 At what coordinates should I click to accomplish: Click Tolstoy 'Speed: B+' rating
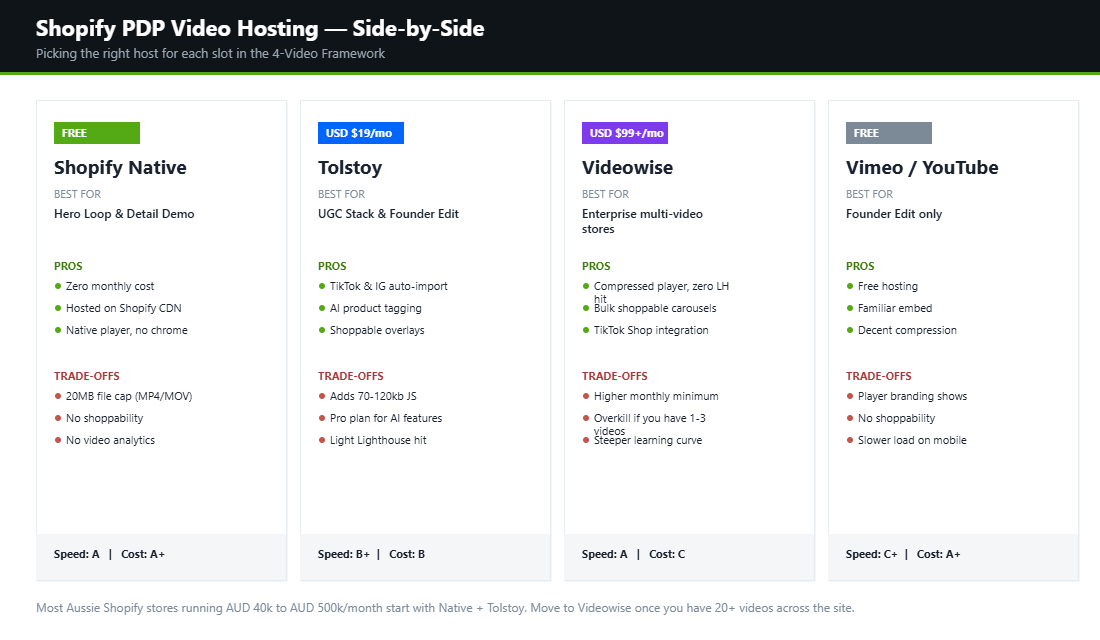343,554
